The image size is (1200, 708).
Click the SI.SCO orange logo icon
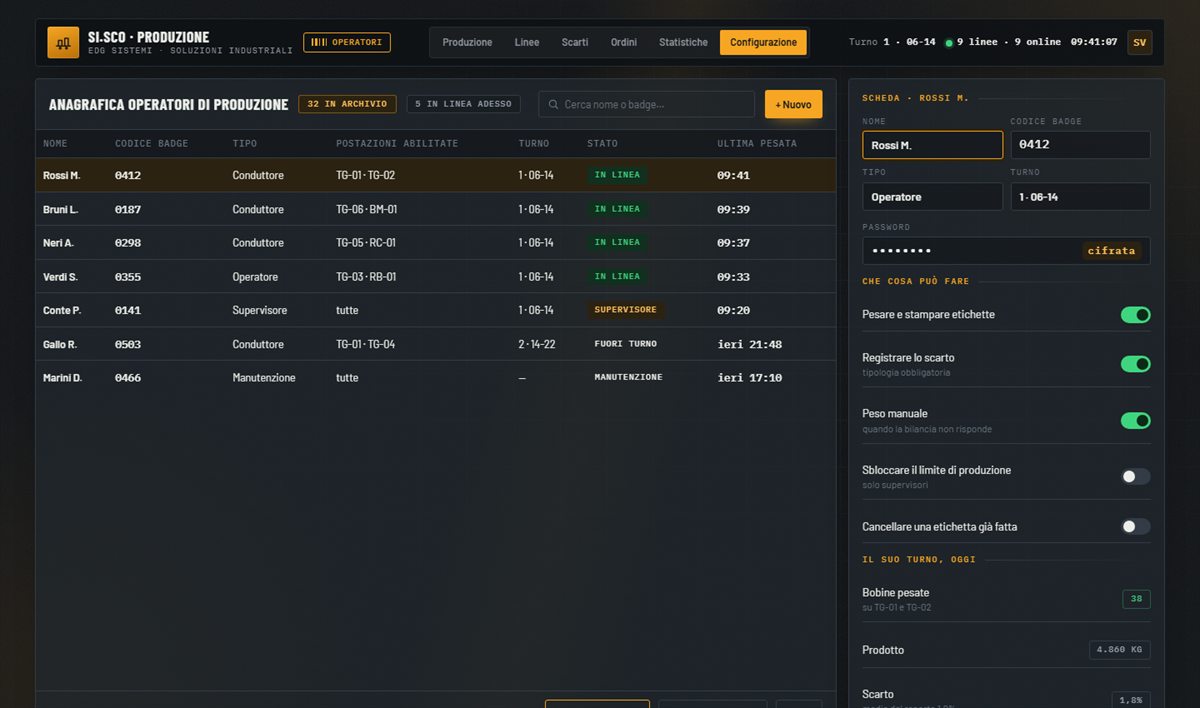63,43
